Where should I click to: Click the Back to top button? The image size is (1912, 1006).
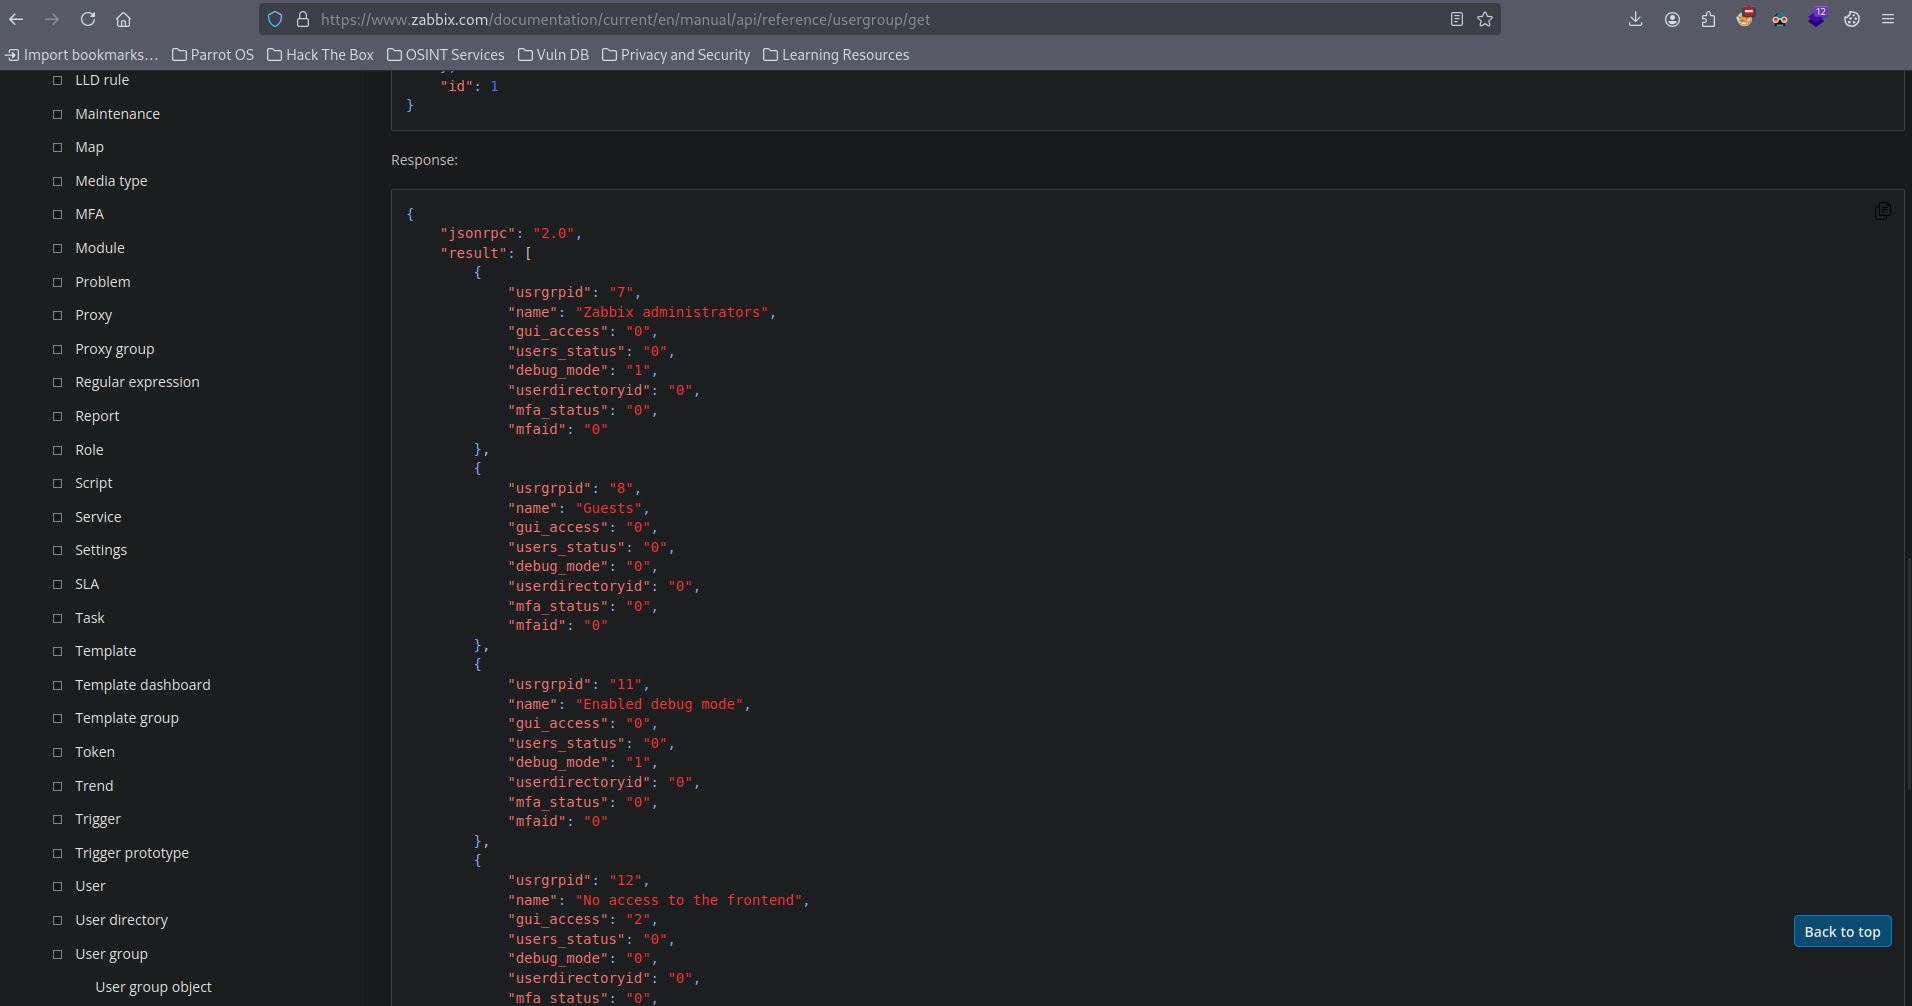pyautogui.click(x=1841, y=931)
